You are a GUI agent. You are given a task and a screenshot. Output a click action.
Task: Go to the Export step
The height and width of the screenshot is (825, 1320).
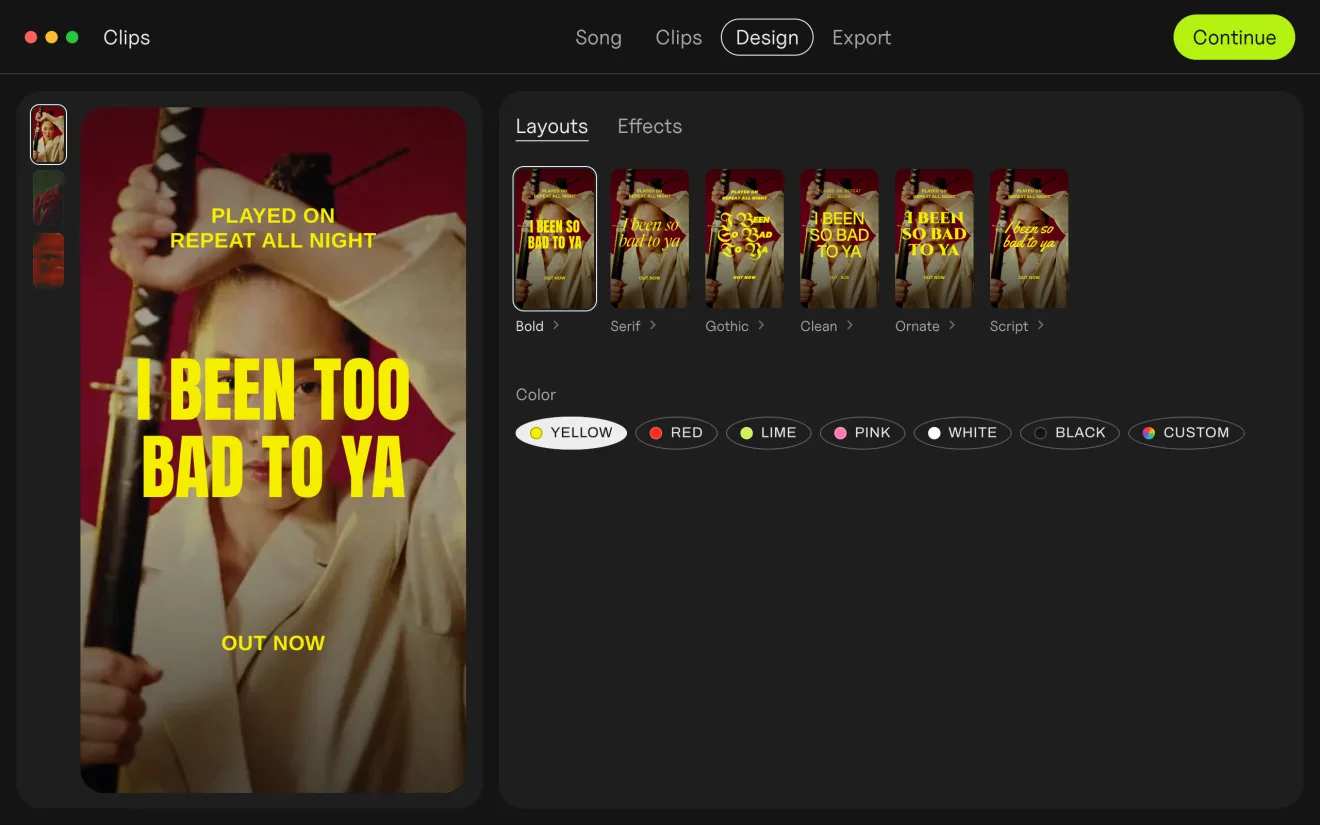(861, 38)
